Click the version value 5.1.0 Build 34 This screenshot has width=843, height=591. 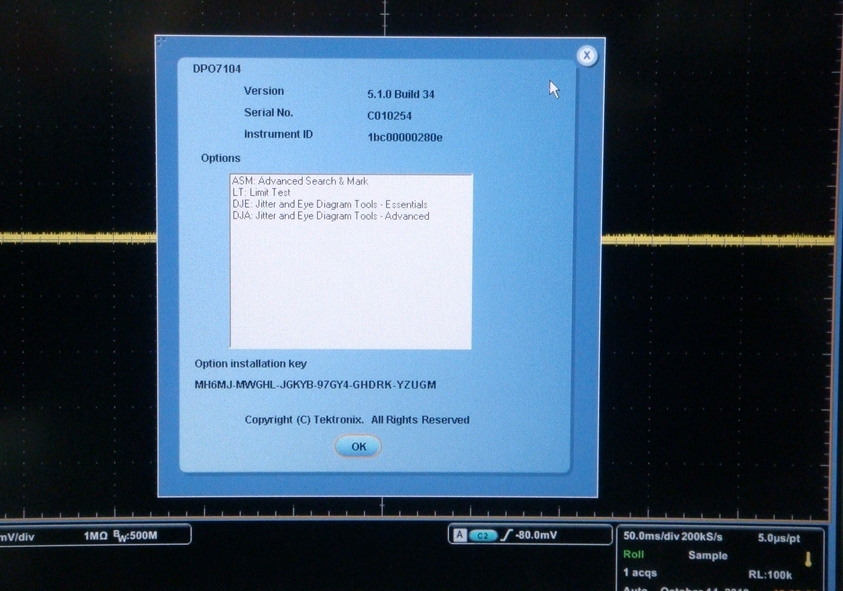[x=401, y=94]
